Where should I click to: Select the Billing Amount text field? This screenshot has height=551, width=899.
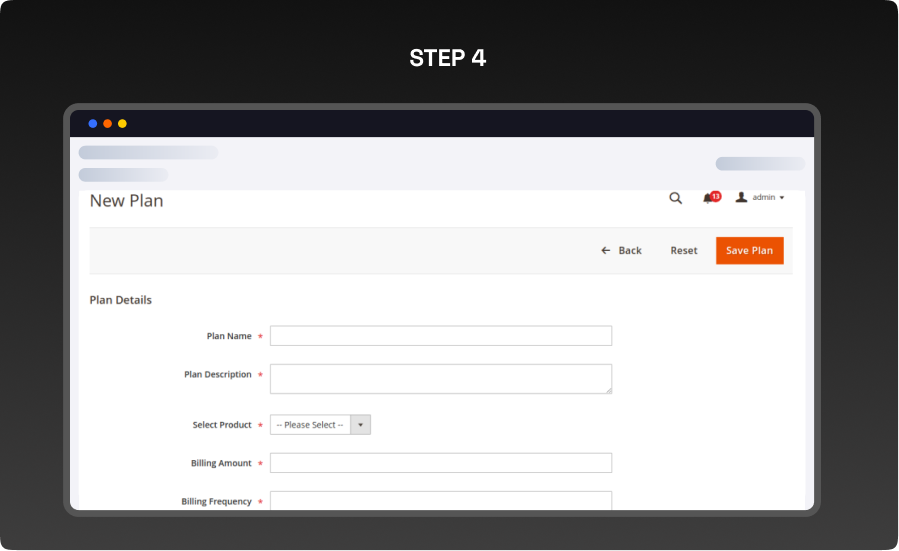pyautogui.click(x=440, y=463)
